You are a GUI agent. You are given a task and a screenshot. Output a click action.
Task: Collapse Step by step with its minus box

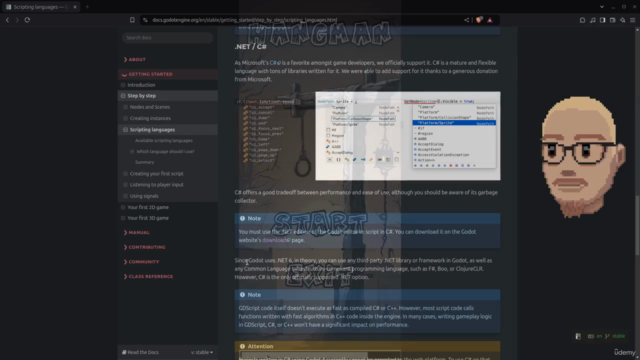pyautogui.click(x=123, y=96)
